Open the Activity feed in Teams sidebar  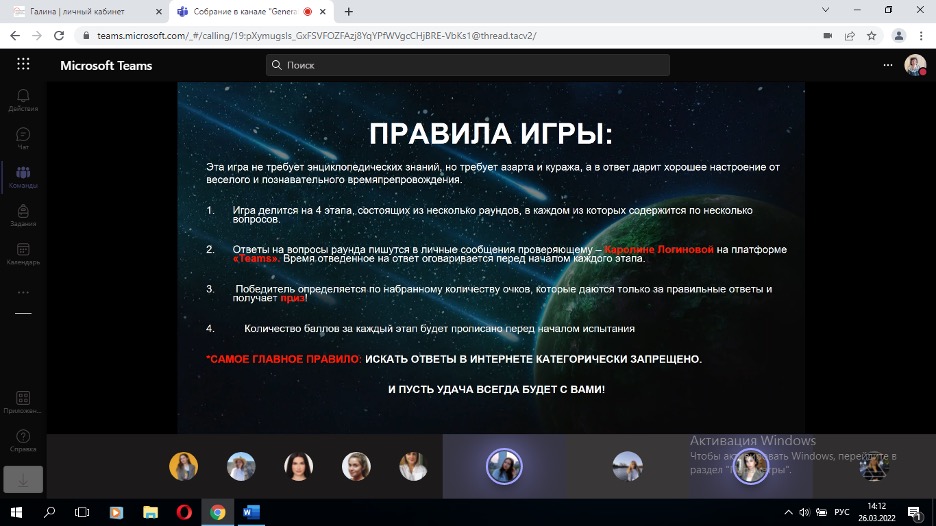[23, 99]
